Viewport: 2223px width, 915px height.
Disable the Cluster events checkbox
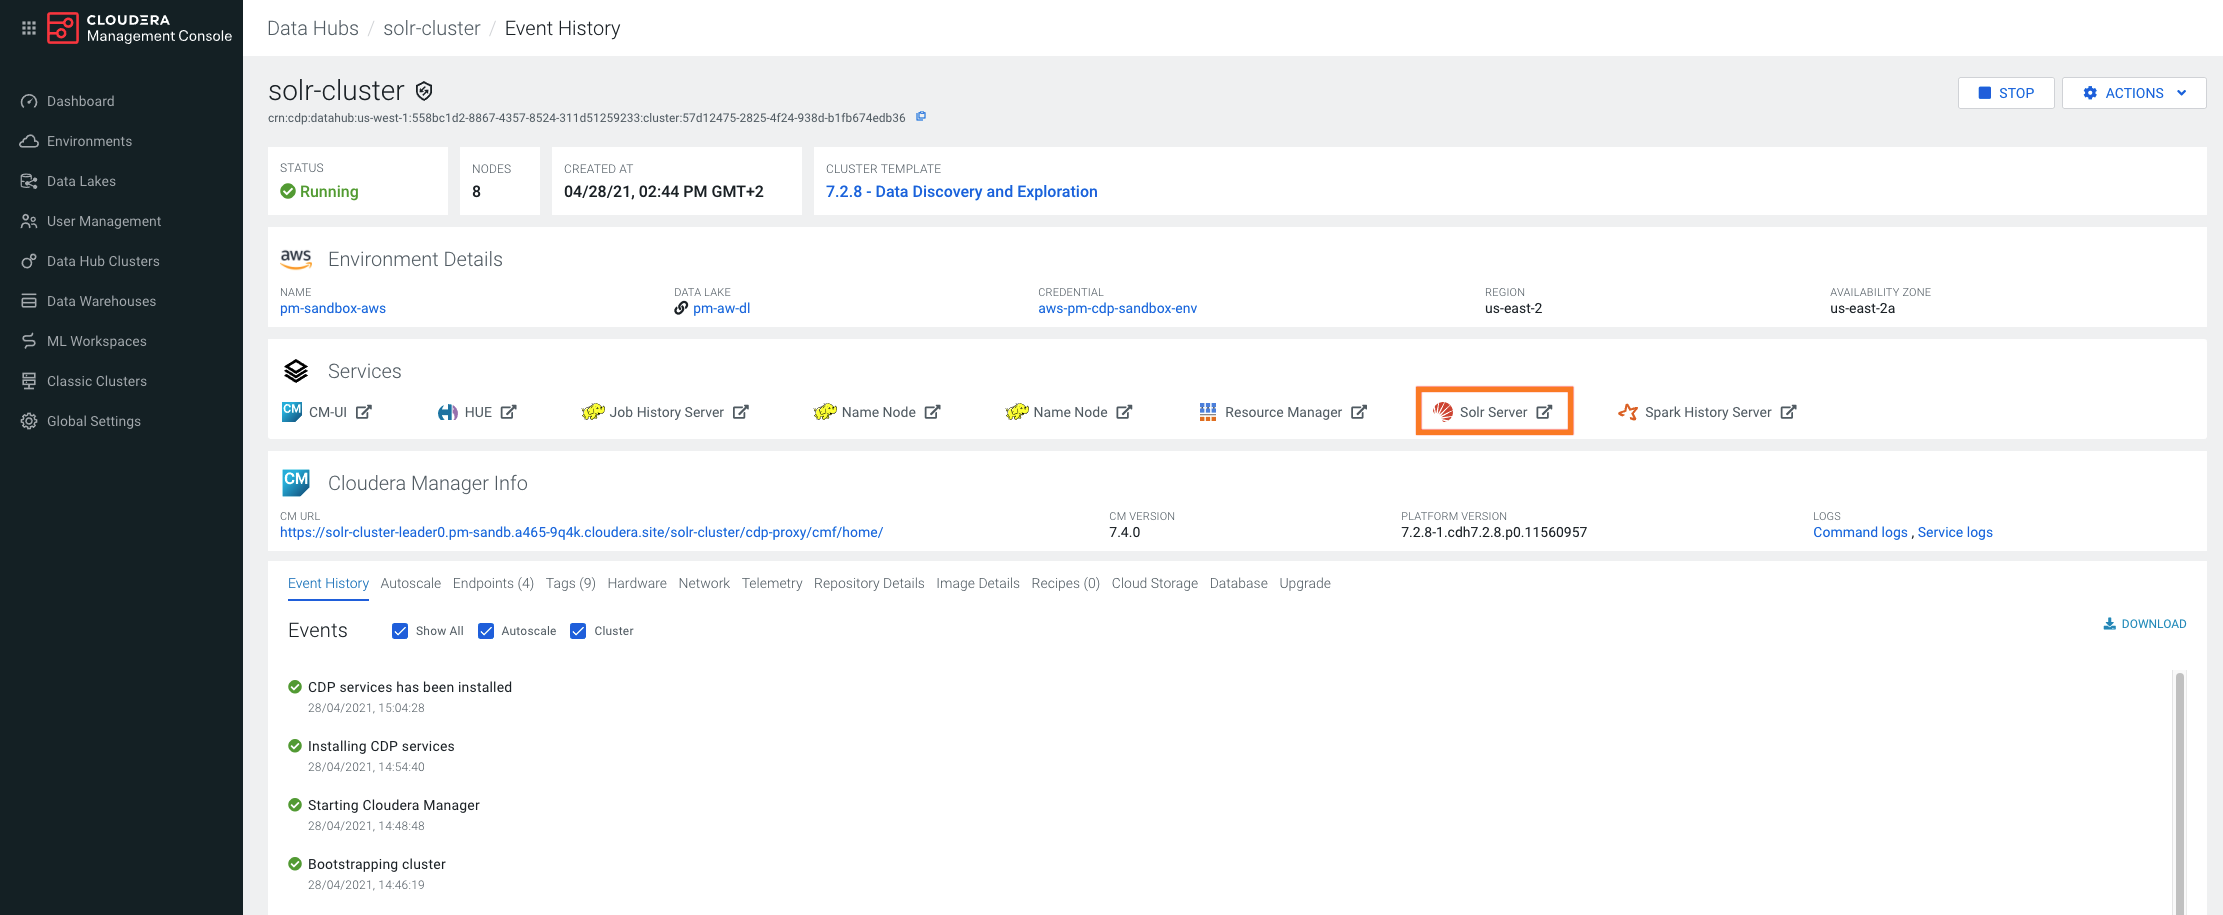[x=578, y=631]
